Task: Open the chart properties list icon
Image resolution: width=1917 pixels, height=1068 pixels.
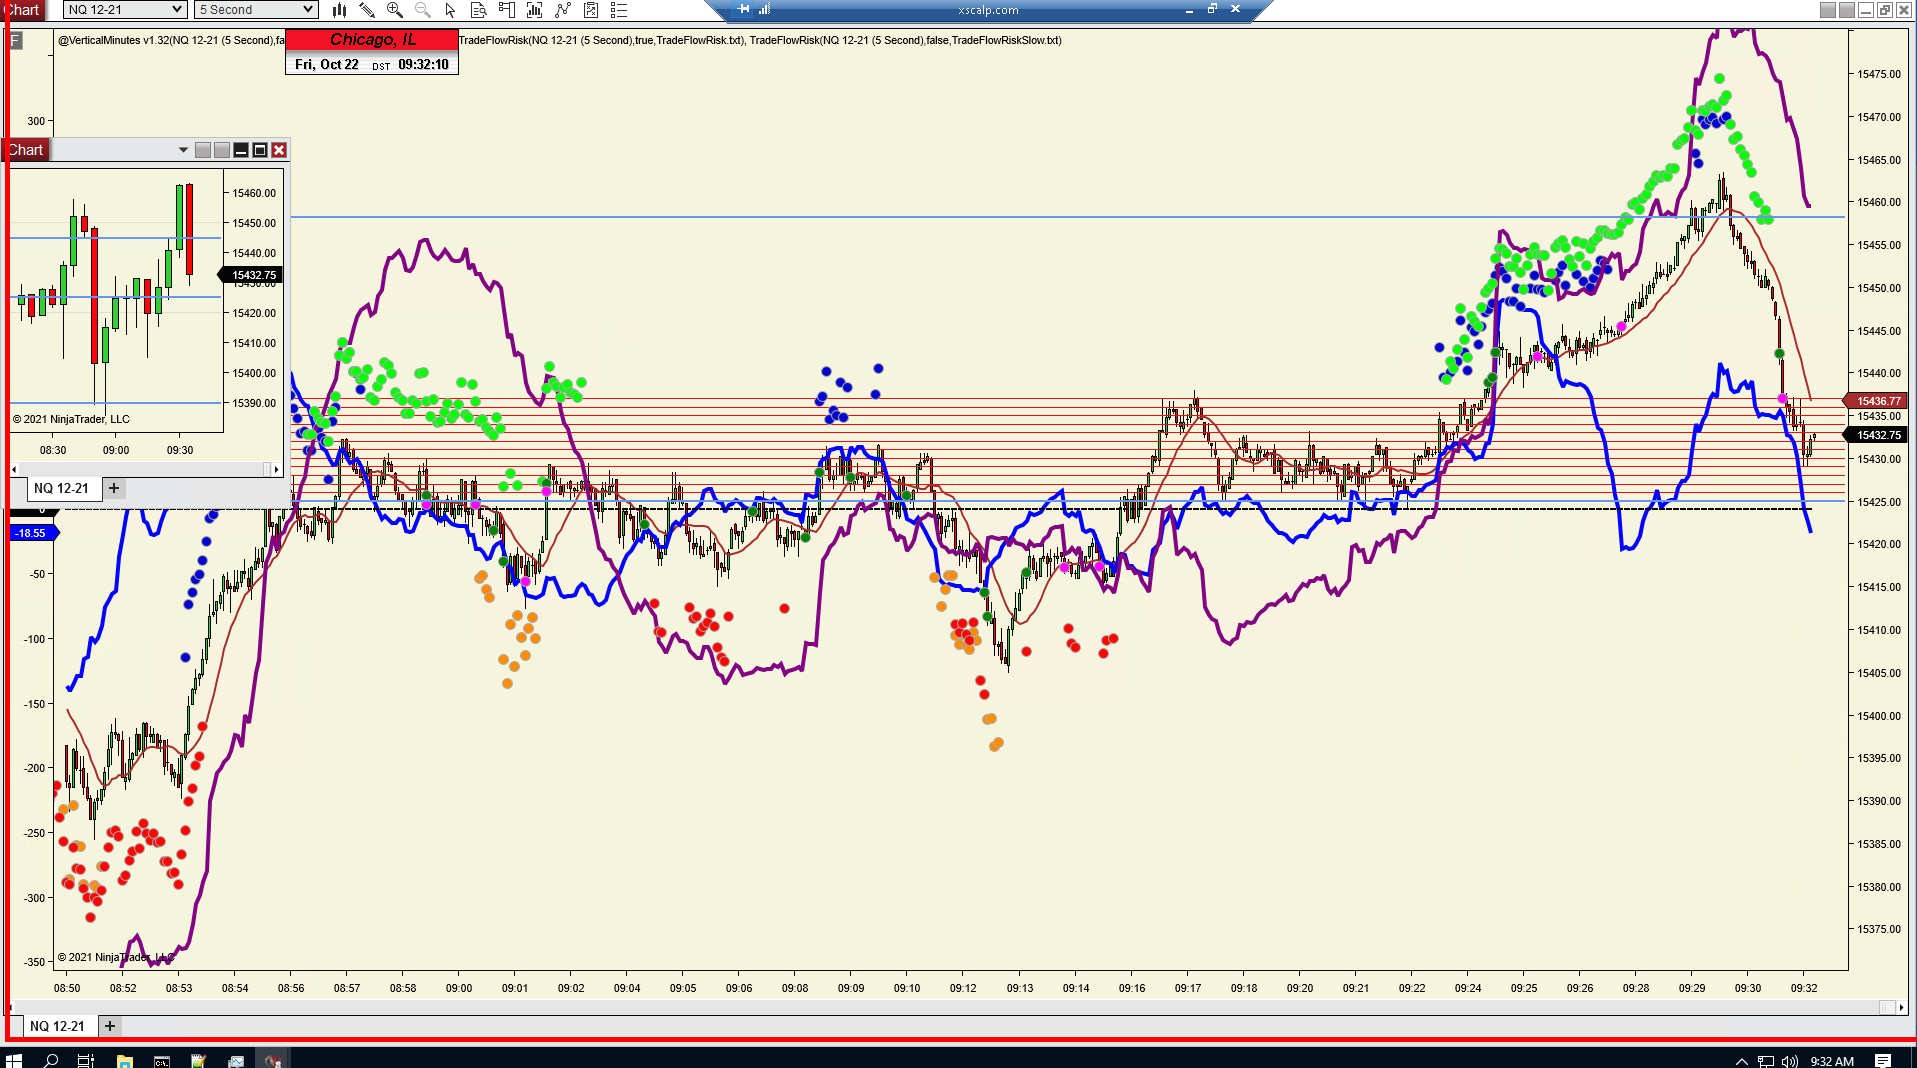Action: tap(619, 10)
